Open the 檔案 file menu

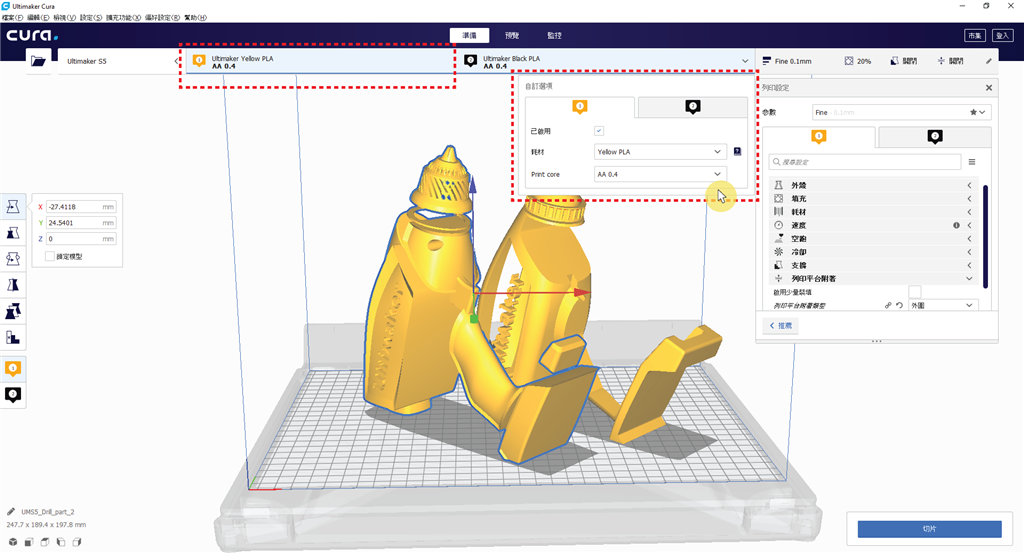pos(14,18)
